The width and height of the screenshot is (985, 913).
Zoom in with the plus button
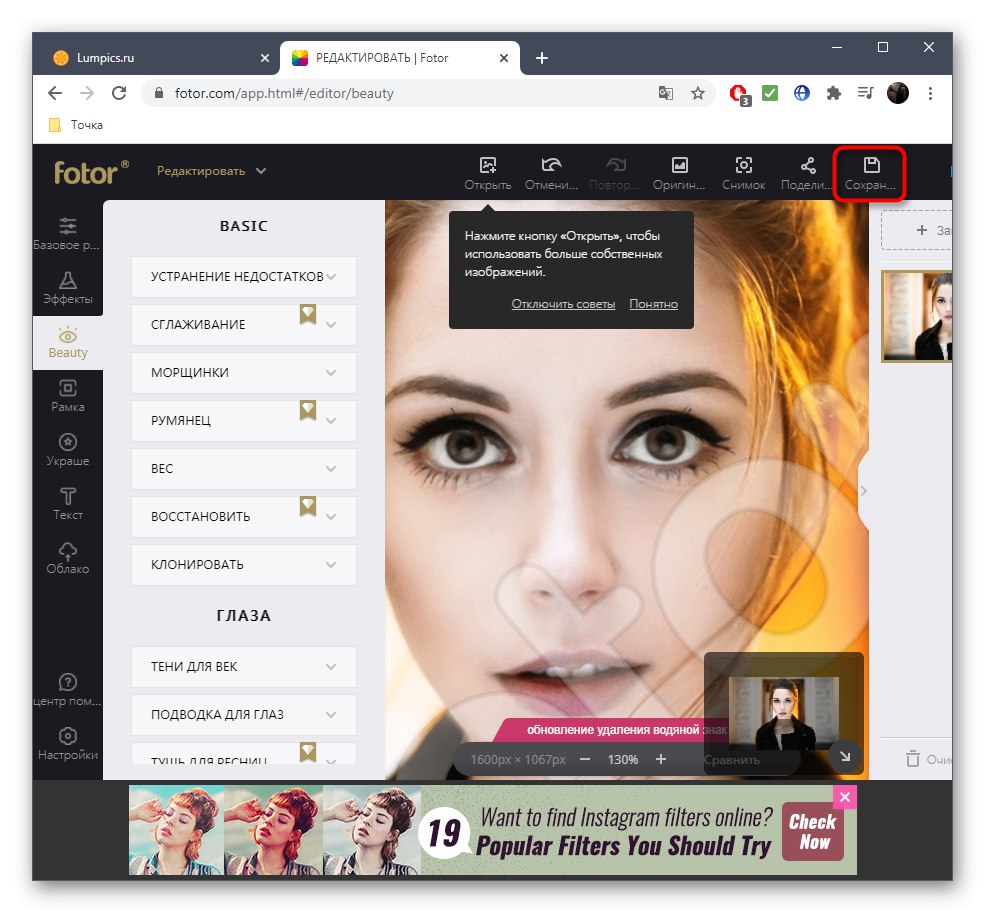pyautogui.click(x=661, y=759)
